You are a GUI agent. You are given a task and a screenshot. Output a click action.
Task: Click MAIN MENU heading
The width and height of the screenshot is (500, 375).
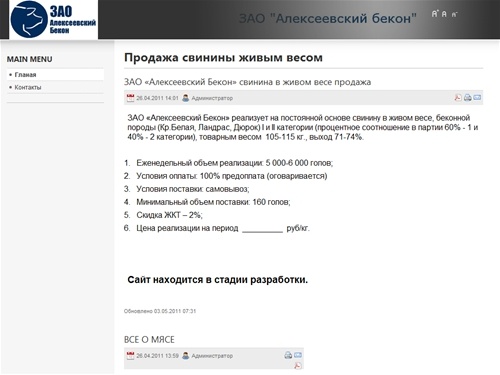click(x=30, y=59)
